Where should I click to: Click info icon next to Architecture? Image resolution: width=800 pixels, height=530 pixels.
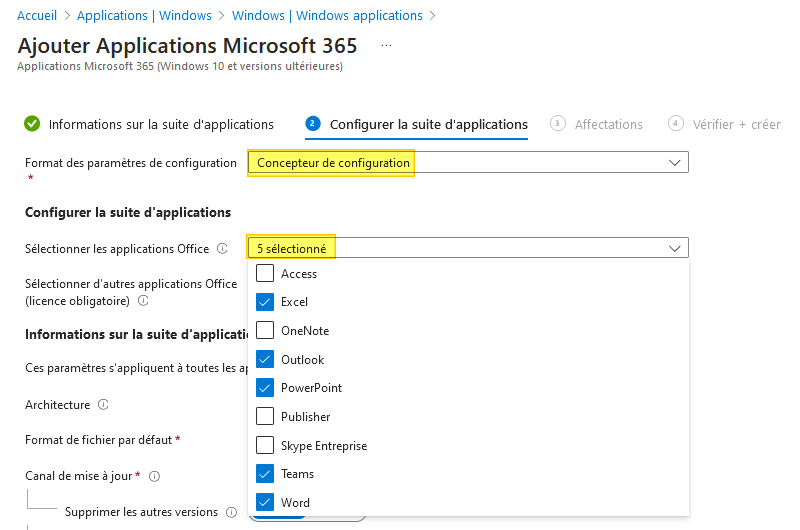[104, 405]
